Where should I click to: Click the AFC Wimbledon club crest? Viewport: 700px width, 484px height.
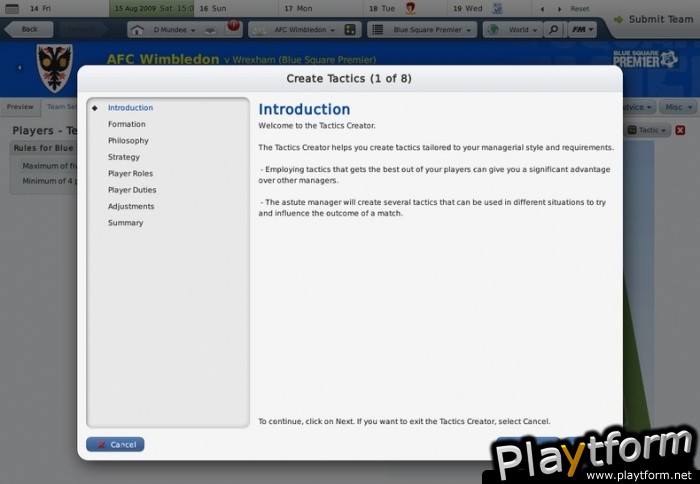tap(54, 68)
